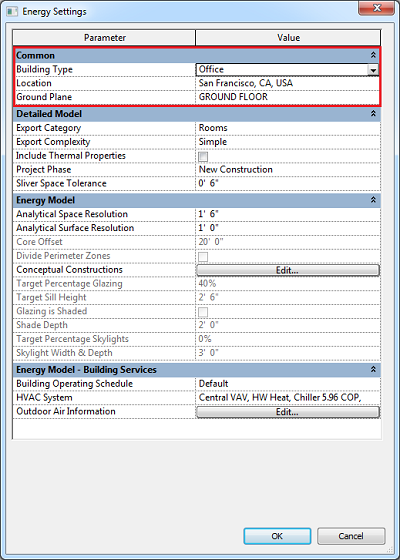Click Target Percentage Glazing value 40%

288,284
